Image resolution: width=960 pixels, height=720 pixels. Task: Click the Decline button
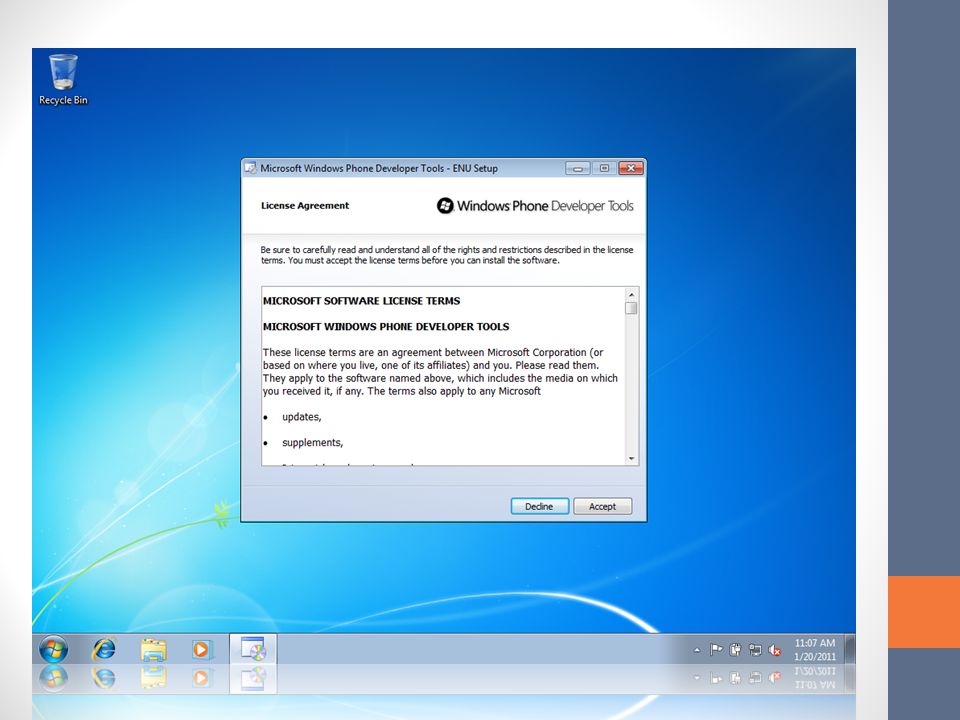[x=539, y=506]
